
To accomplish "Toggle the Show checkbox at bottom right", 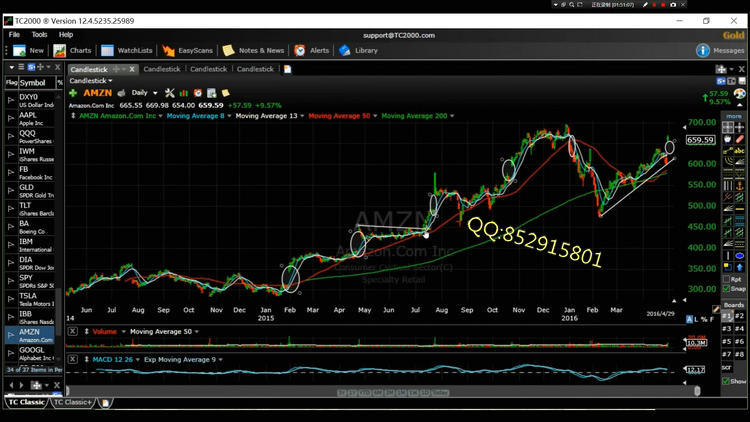I will (727, 381).
